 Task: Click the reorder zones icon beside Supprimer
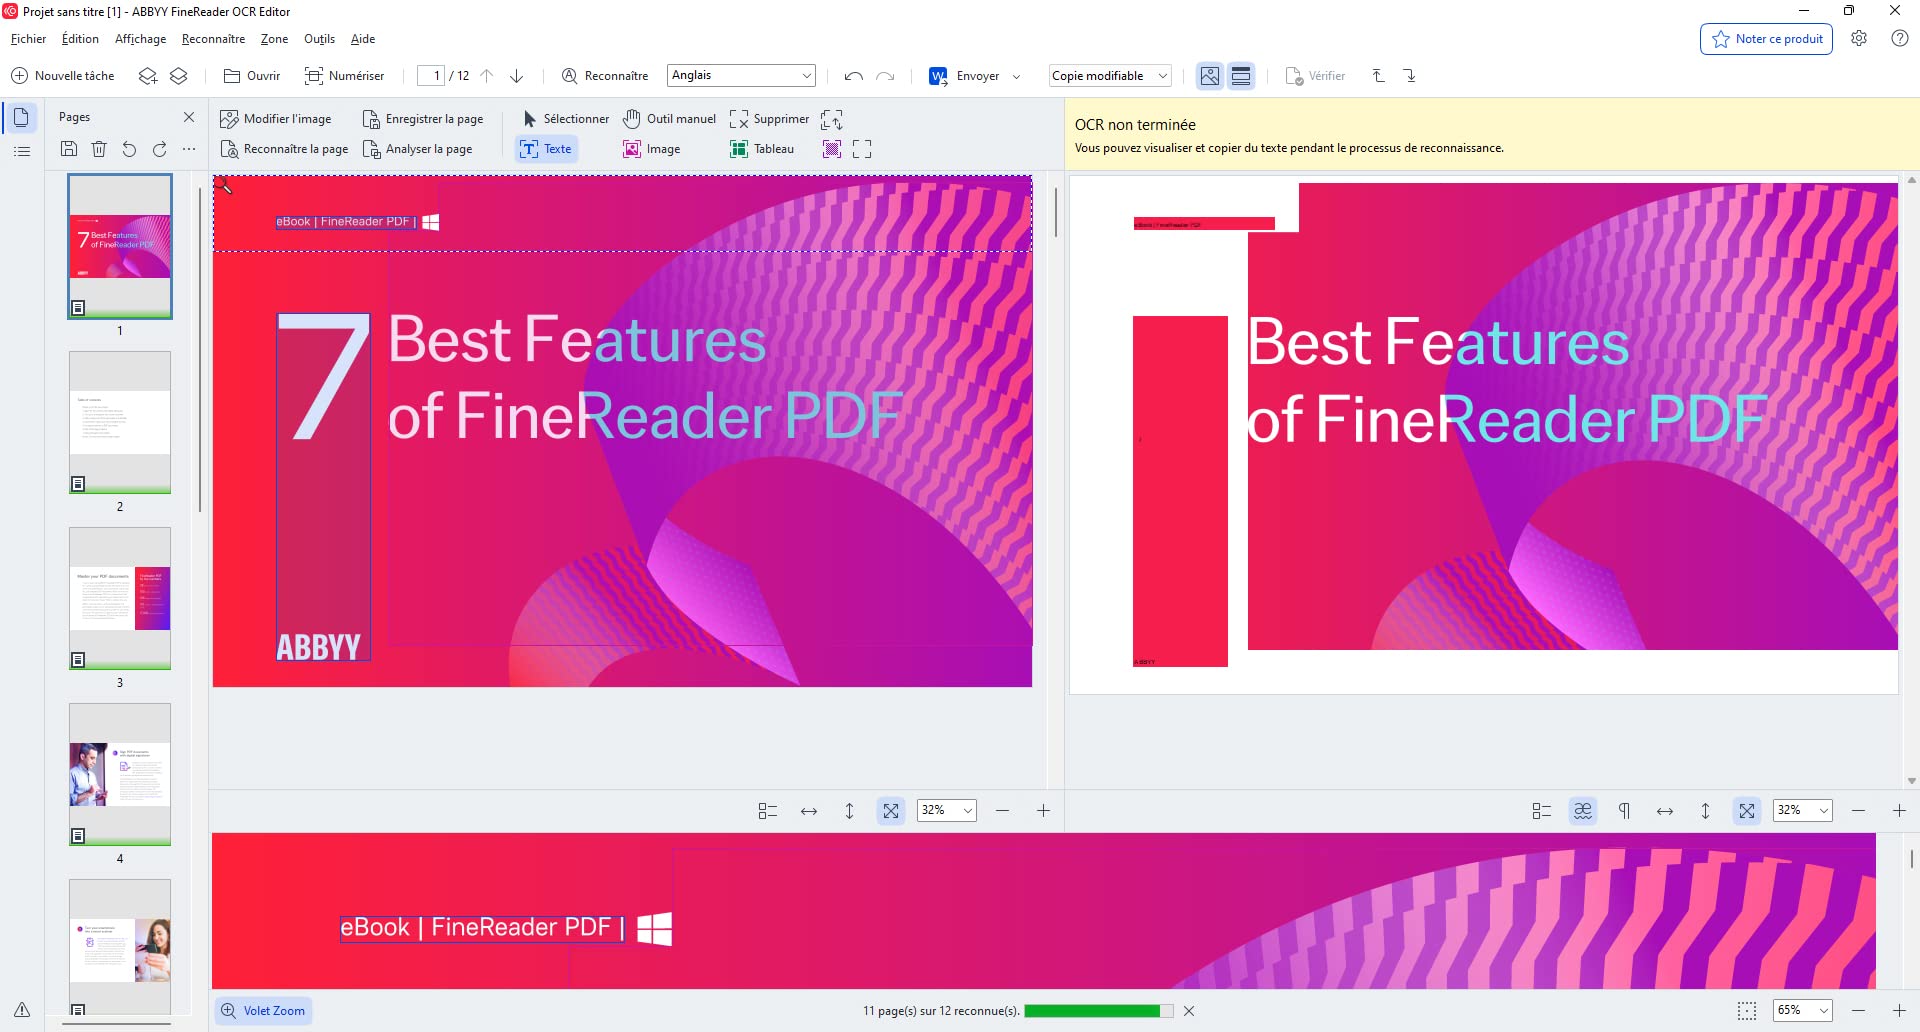pos(832,119)
